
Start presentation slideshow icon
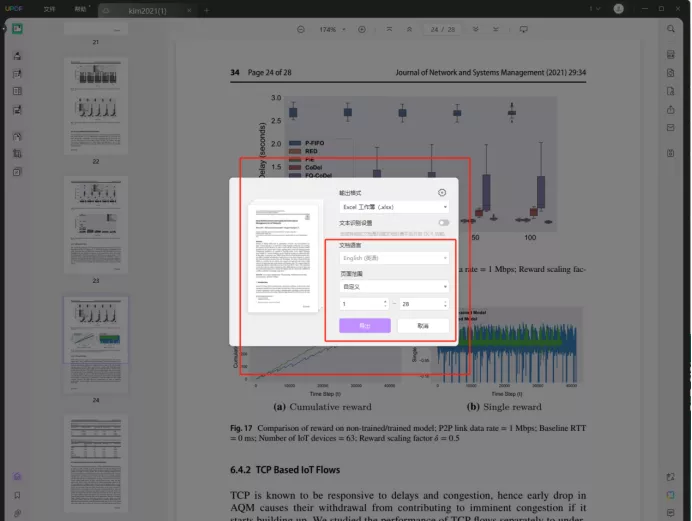click(x=523, y=30)
